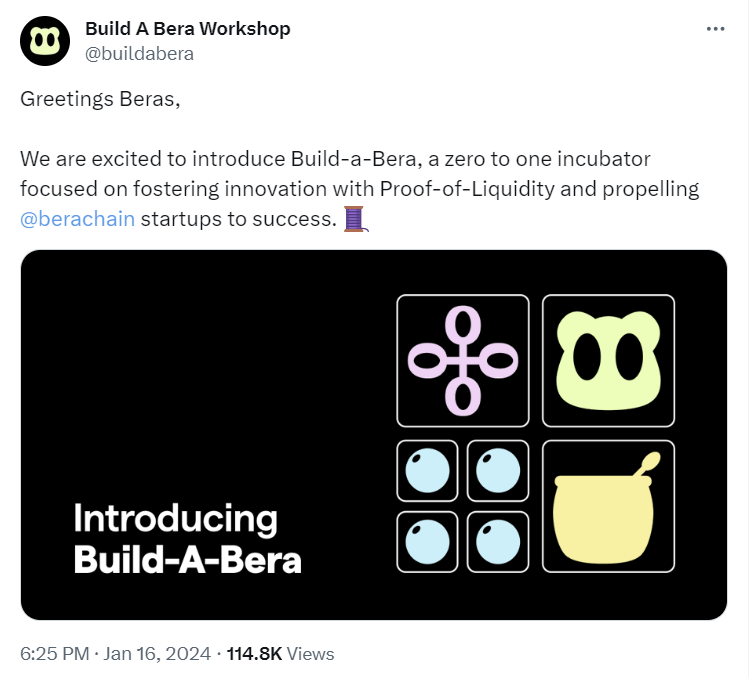The image size is (755, 677).
Task: Open the 114.8K Views count
Action: click(280, 654)
